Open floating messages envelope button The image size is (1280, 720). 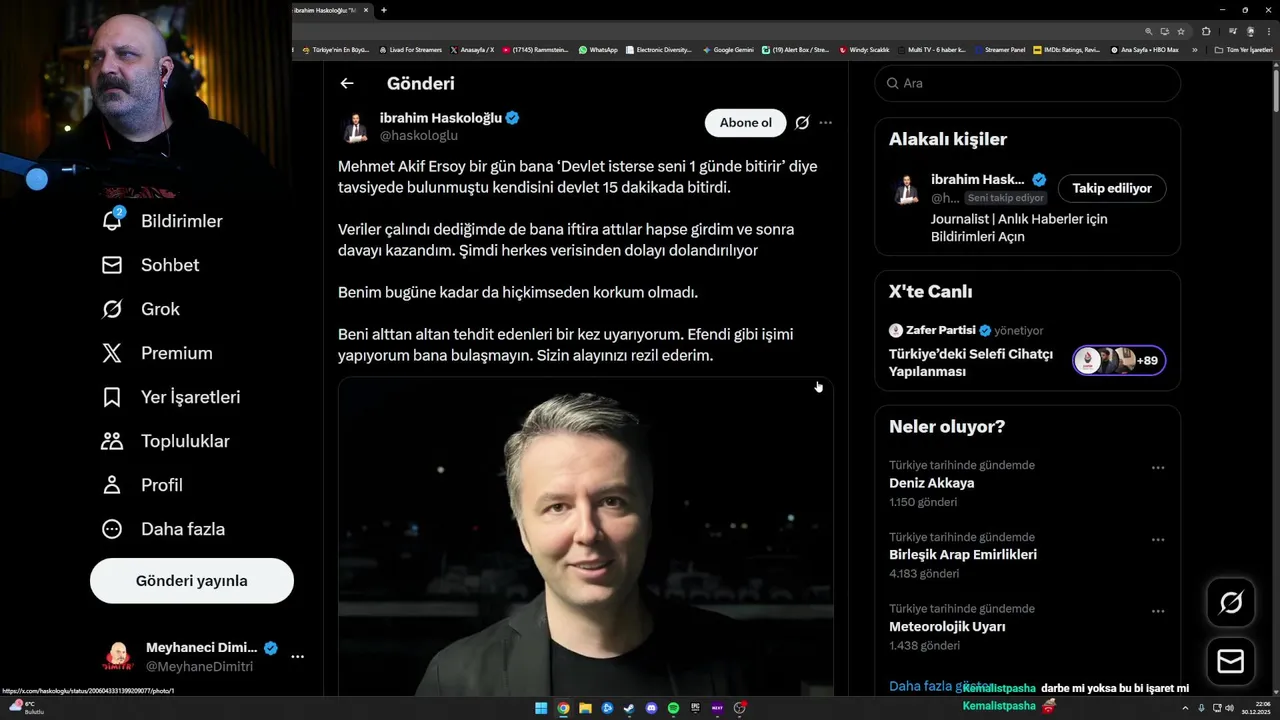[x=1231, y=662]
